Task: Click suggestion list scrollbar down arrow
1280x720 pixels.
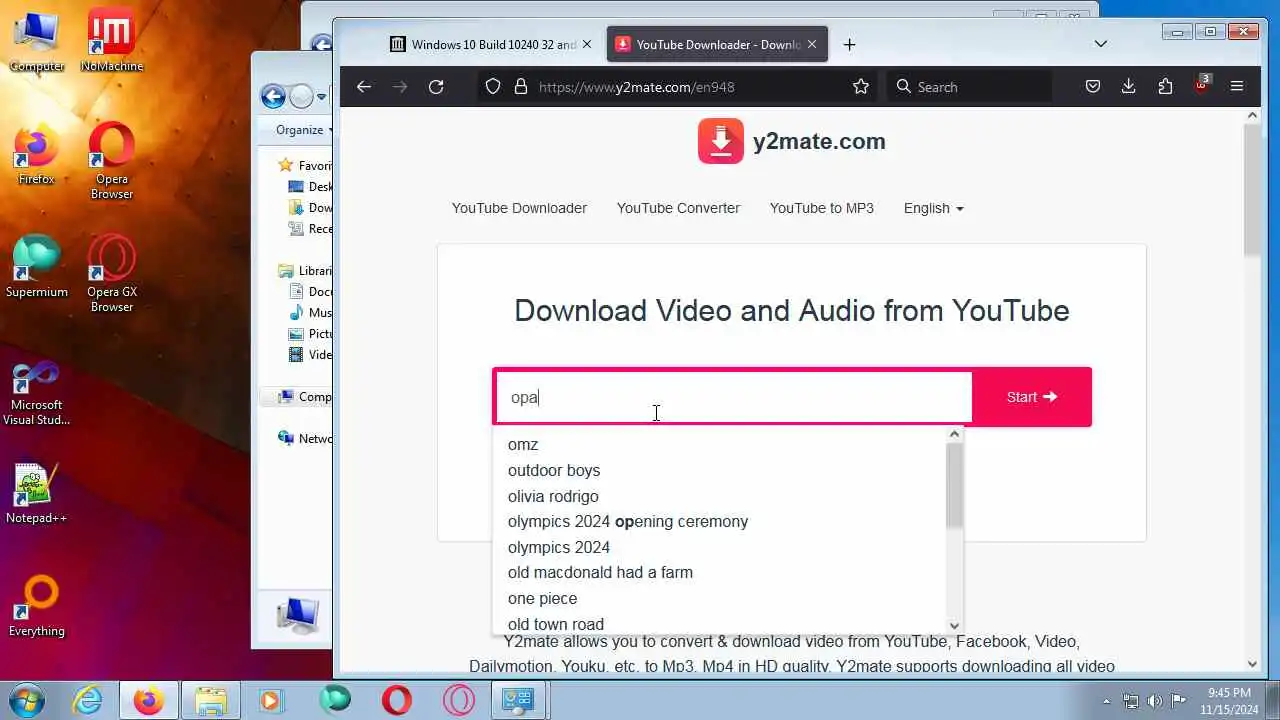Action: (x=954, y=625)
